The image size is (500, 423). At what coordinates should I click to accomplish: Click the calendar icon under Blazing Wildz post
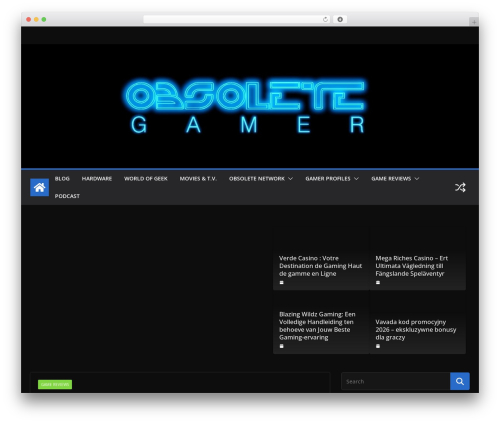click(x=282, y=346)
